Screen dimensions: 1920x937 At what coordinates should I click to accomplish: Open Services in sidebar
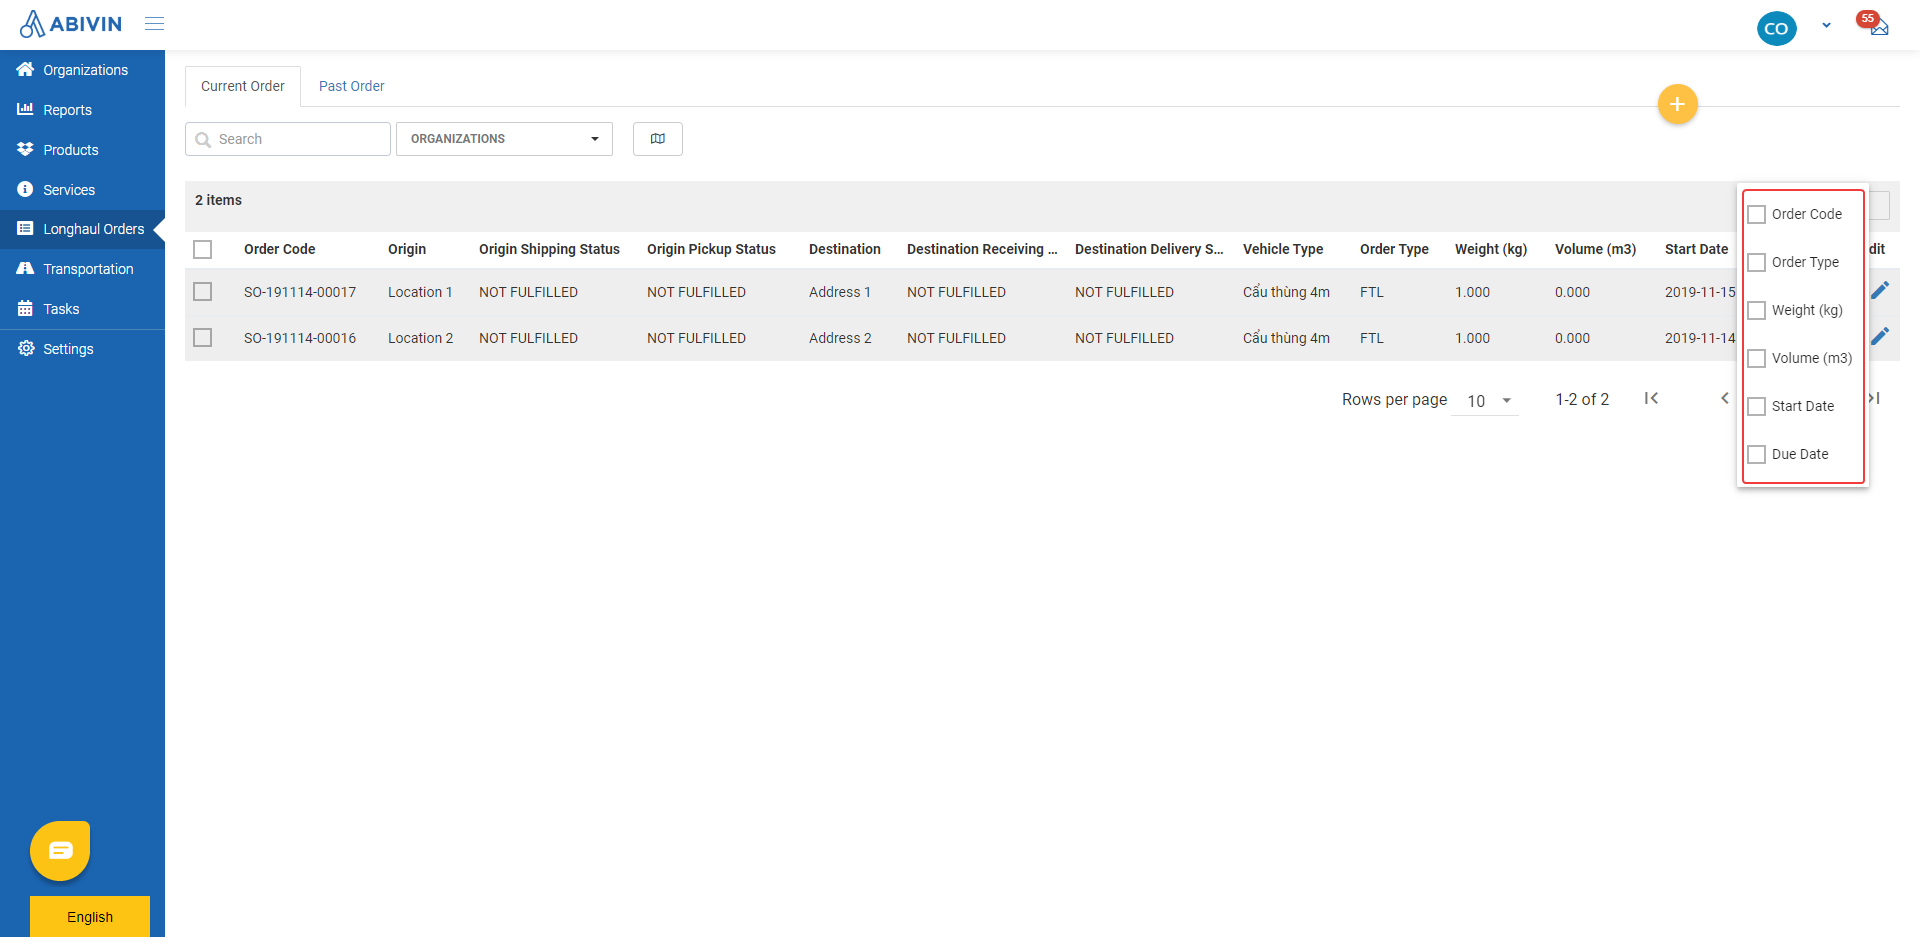click(82, 190)
